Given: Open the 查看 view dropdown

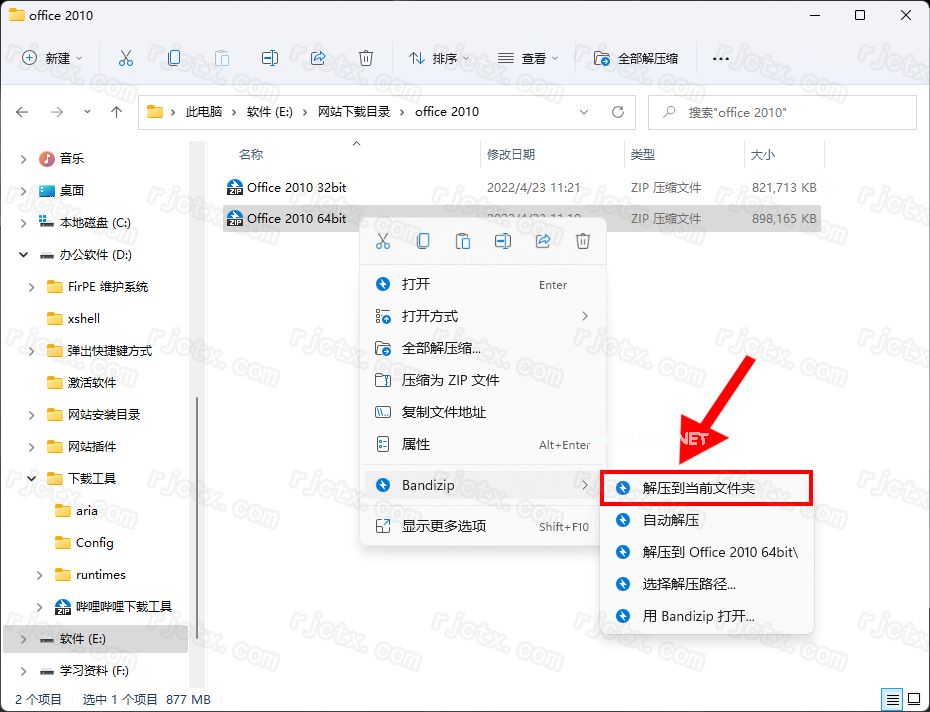Looking at the screenshot, I should 530,58.
